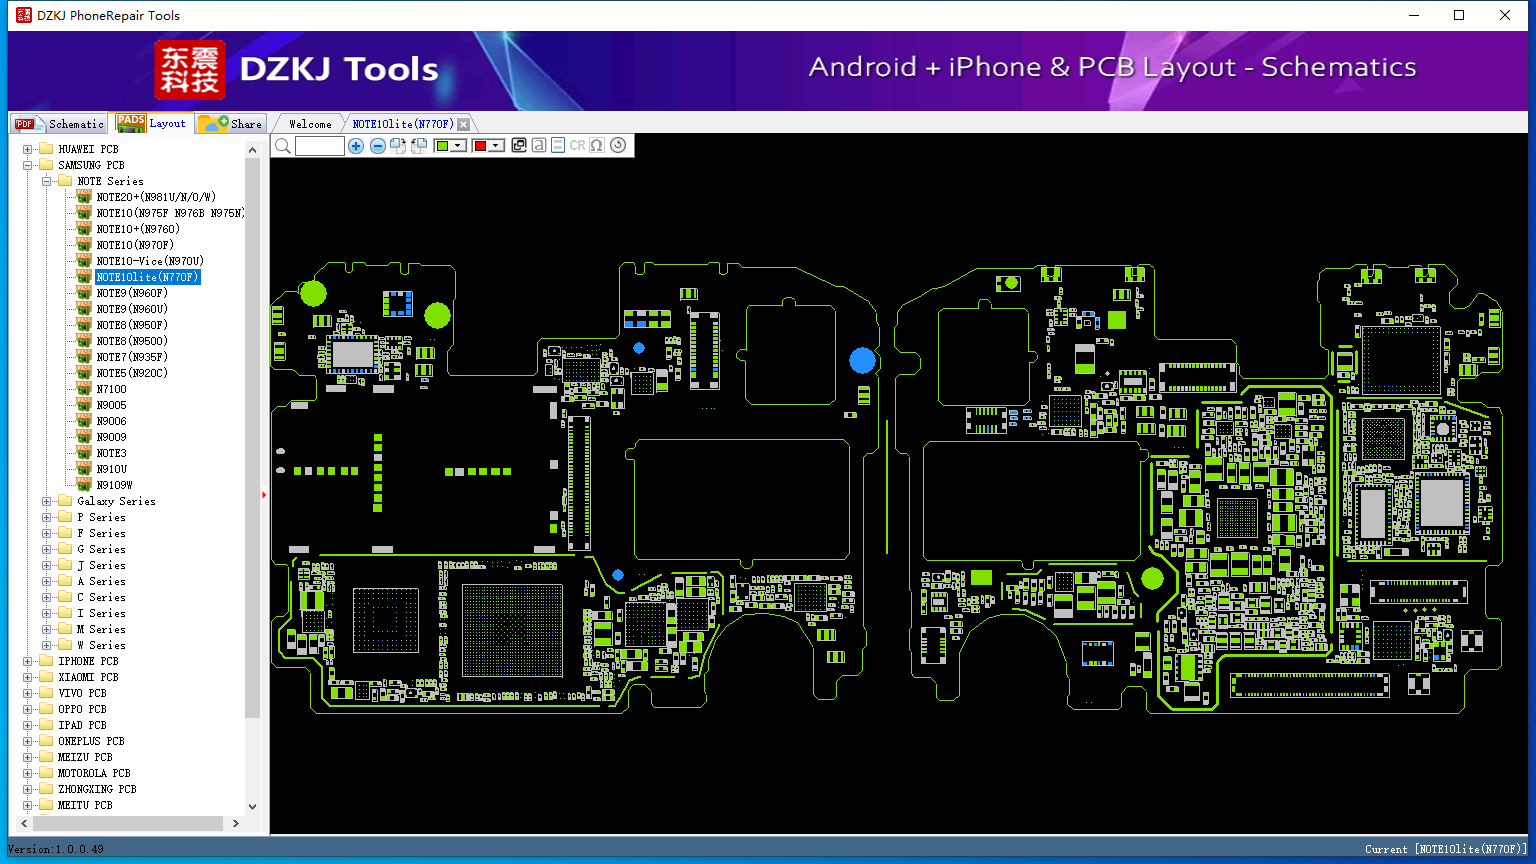Rotate the board layout counter-clockwise
The width and height of the screenshot is (1536, 864).
[x=419, y=146]
